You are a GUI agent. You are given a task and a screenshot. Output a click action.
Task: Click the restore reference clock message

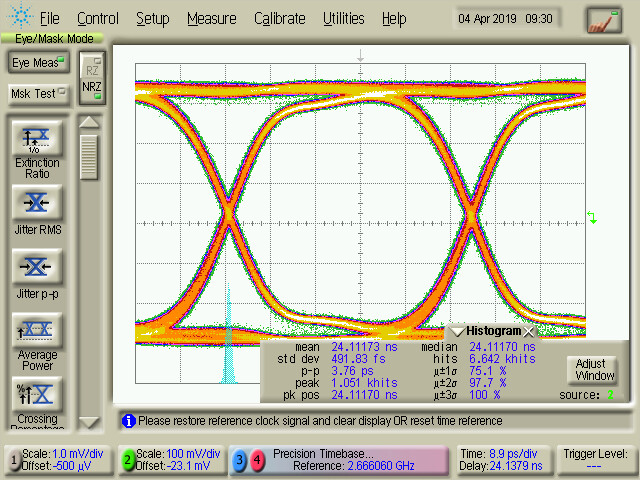pos(320,421)
